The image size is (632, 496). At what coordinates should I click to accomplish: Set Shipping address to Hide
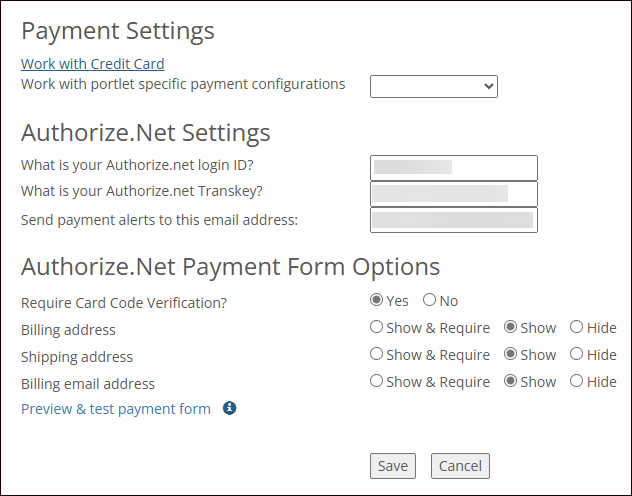(x=577, y=354)
